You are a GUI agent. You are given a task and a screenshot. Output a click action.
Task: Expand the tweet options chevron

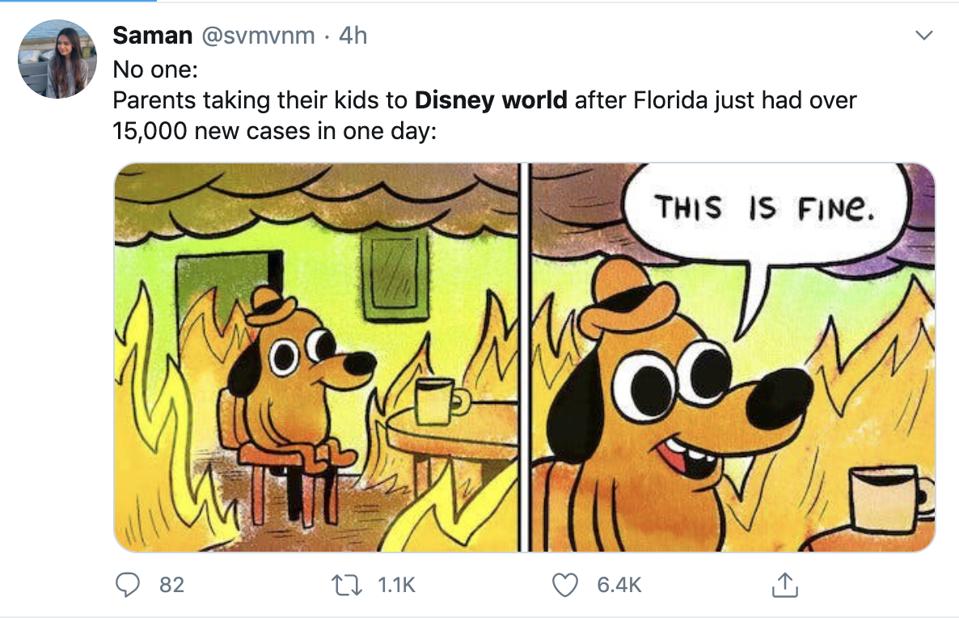[924, 36]
